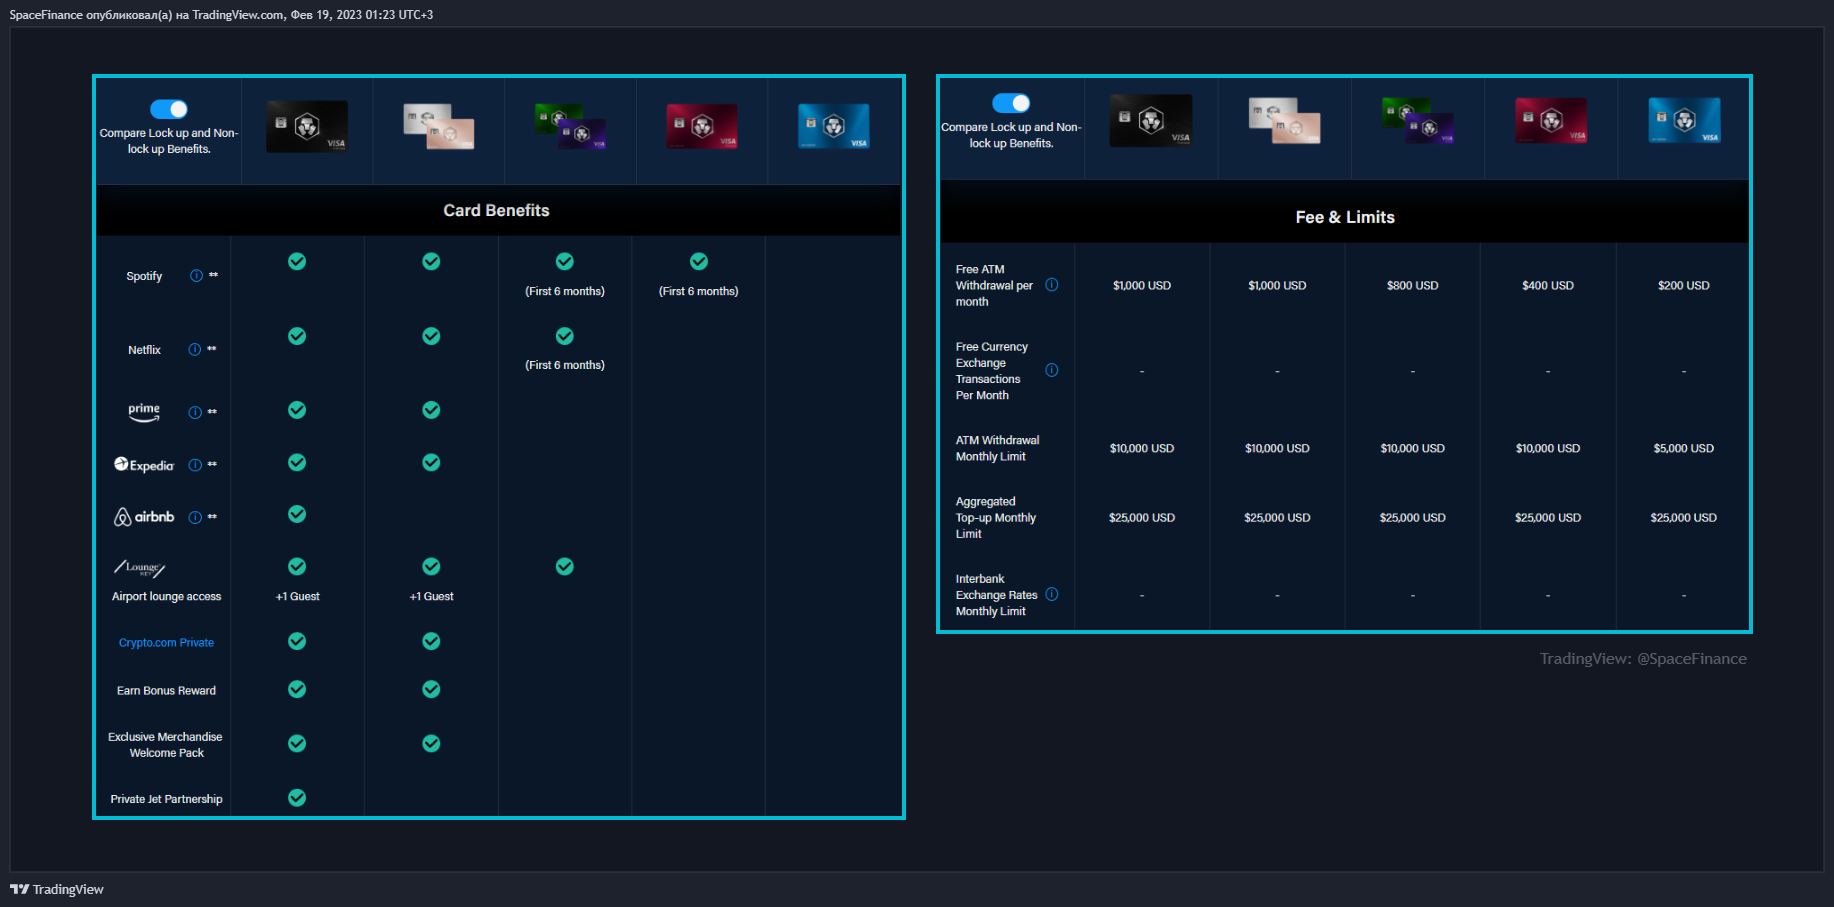Click Private Jet Partnership checkmark
Screen dimensions: 1834x907
coord(297,797)
